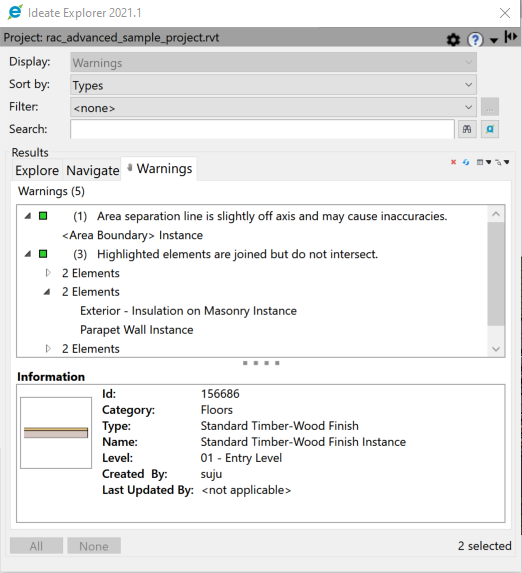Click the ellipsis button next to Filter

[x=490, y=107]
